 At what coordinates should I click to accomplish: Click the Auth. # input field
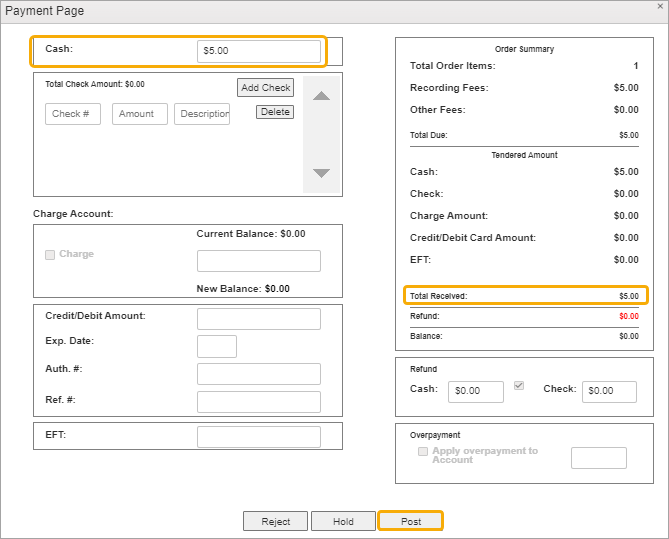pos(258,374)
